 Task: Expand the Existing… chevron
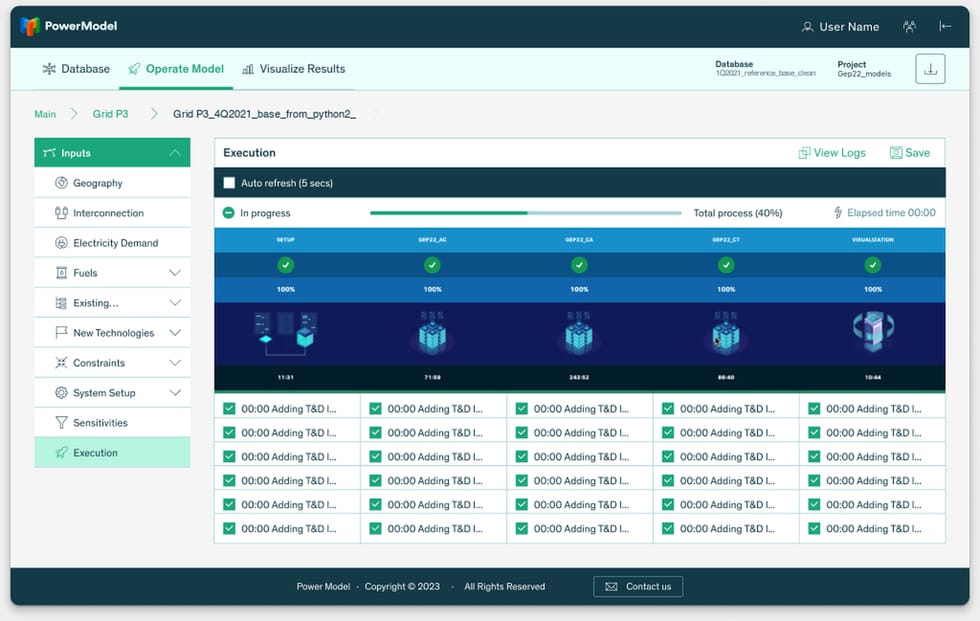pyautogui.click(x=175, y=303)
